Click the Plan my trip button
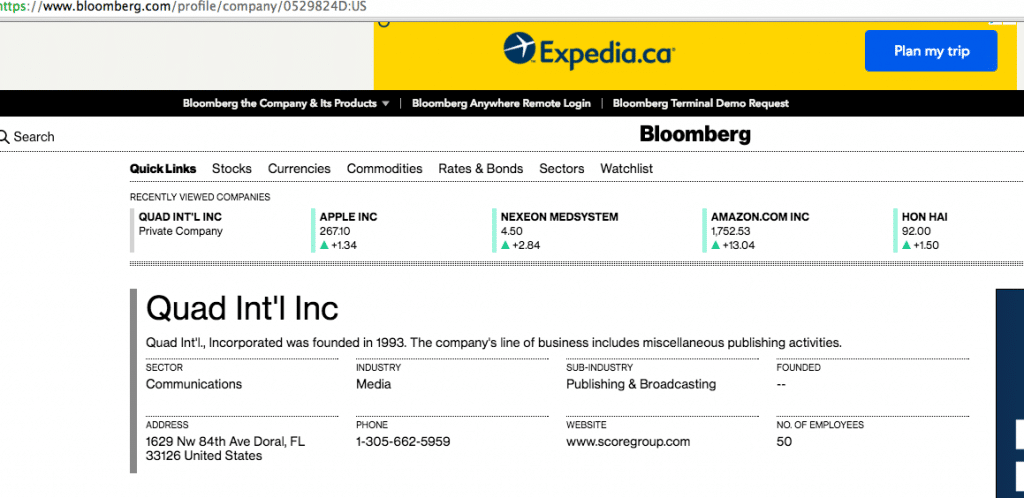The width and height of the screenshot is (1024, 498). 931,51
